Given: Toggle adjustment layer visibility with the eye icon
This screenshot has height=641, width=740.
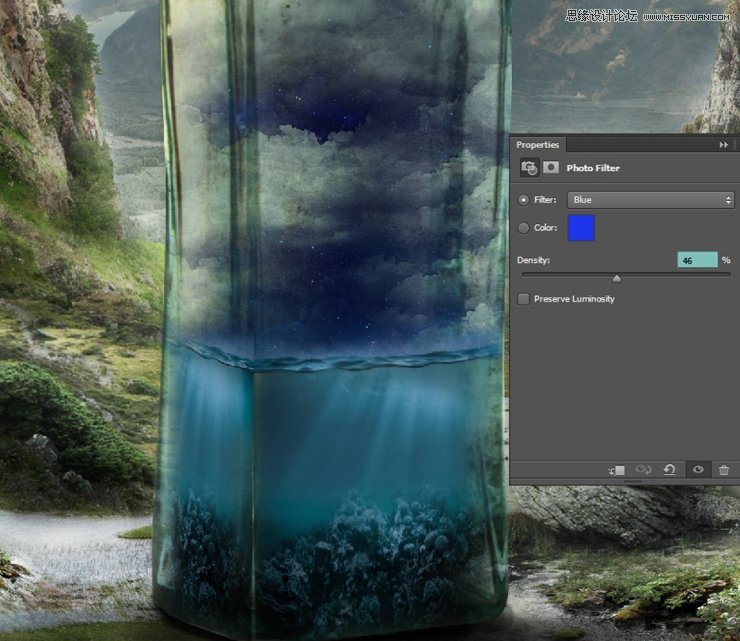Looking at the screenshot, I should click(x=698, y=470).
